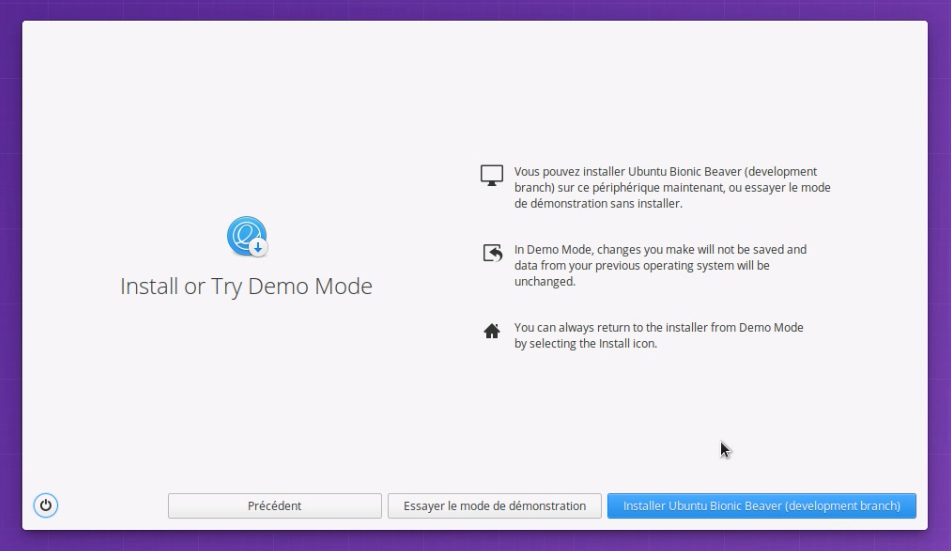This screenshot has width=951, height=551.
Task: Click the 'Install or Try Demo Mode' heading
Action: point(246,286)
